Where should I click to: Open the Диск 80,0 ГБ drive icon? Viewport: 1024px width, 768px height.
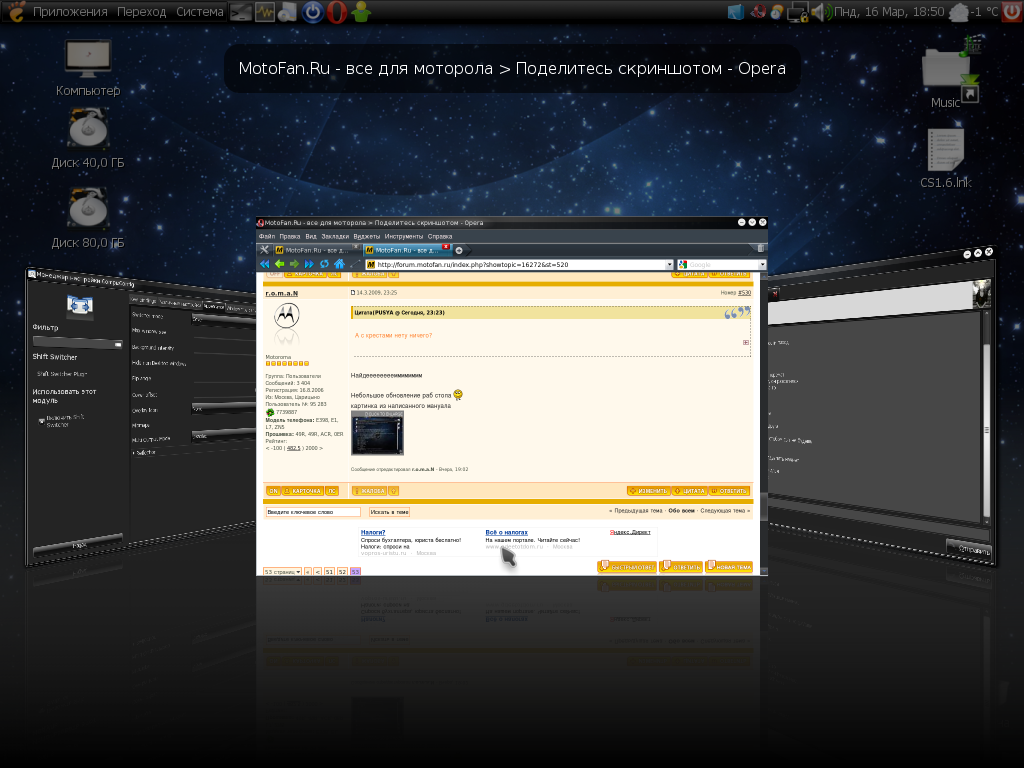tap(88, 219)
